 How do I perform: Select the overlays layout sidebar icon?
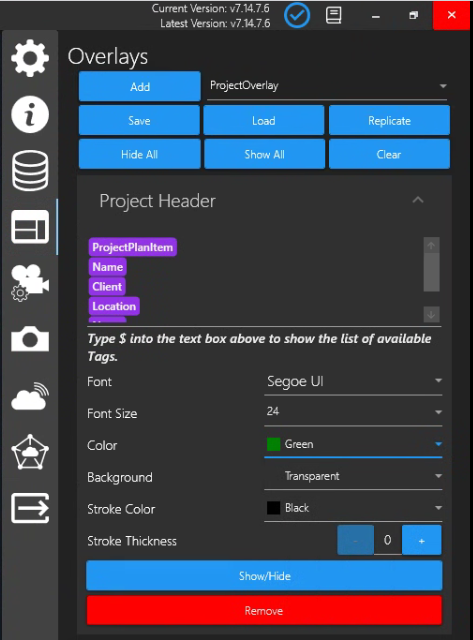pyautogui.click(x=30, y=227)
